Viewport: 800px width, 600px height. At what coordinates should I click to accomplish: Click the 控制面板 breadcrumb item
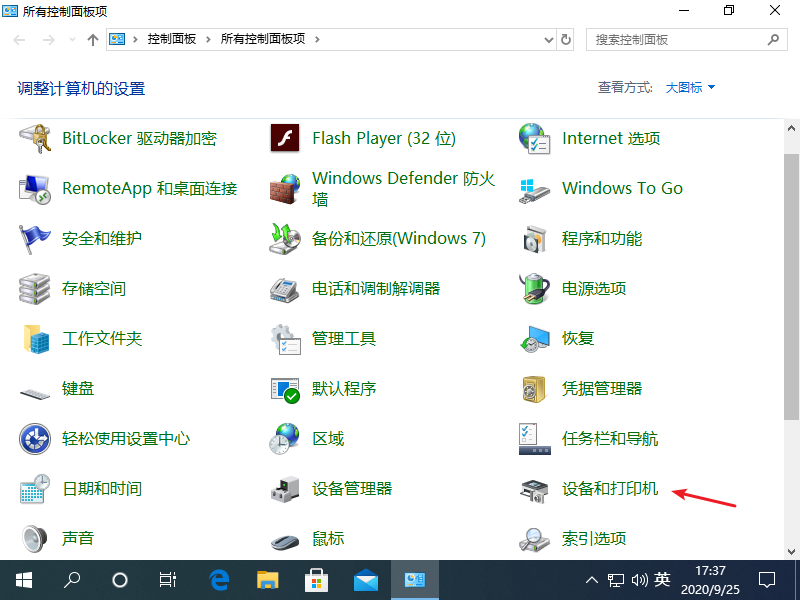(x=172, y=40)
